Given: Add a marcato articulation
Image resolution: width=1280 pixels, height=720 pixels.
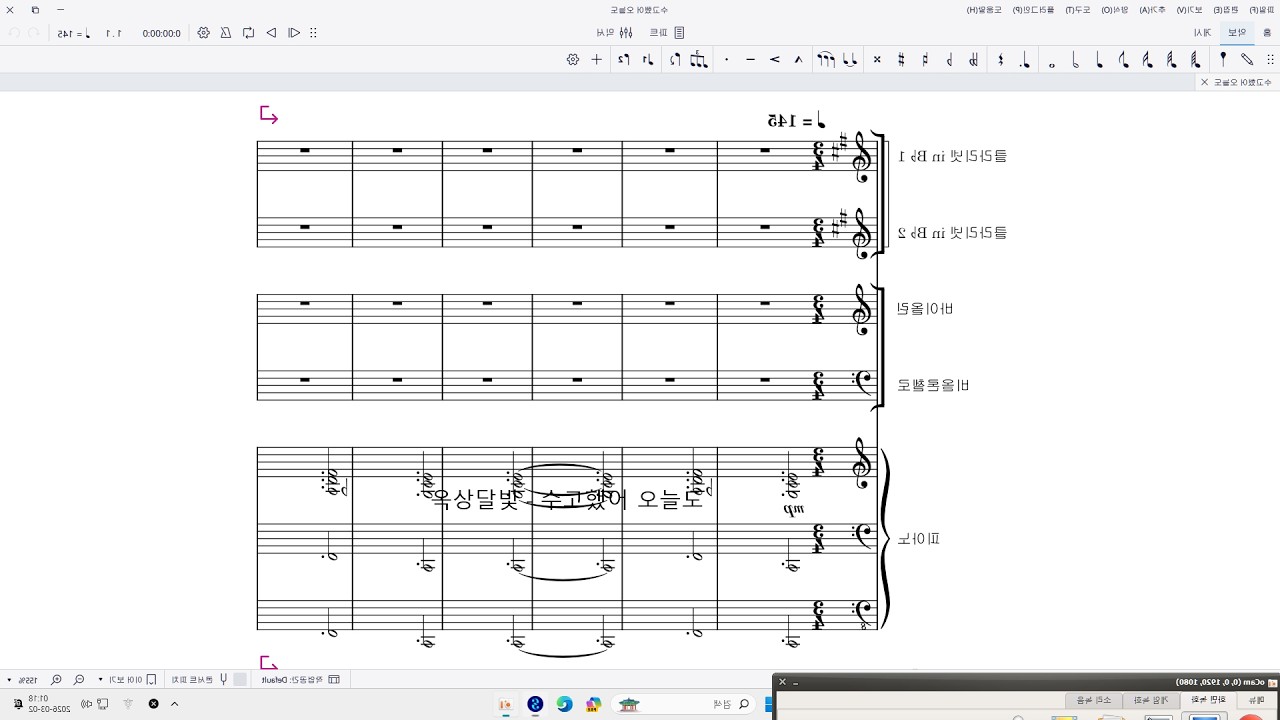Looking at the screenshot, I should (x=798, y=60).
